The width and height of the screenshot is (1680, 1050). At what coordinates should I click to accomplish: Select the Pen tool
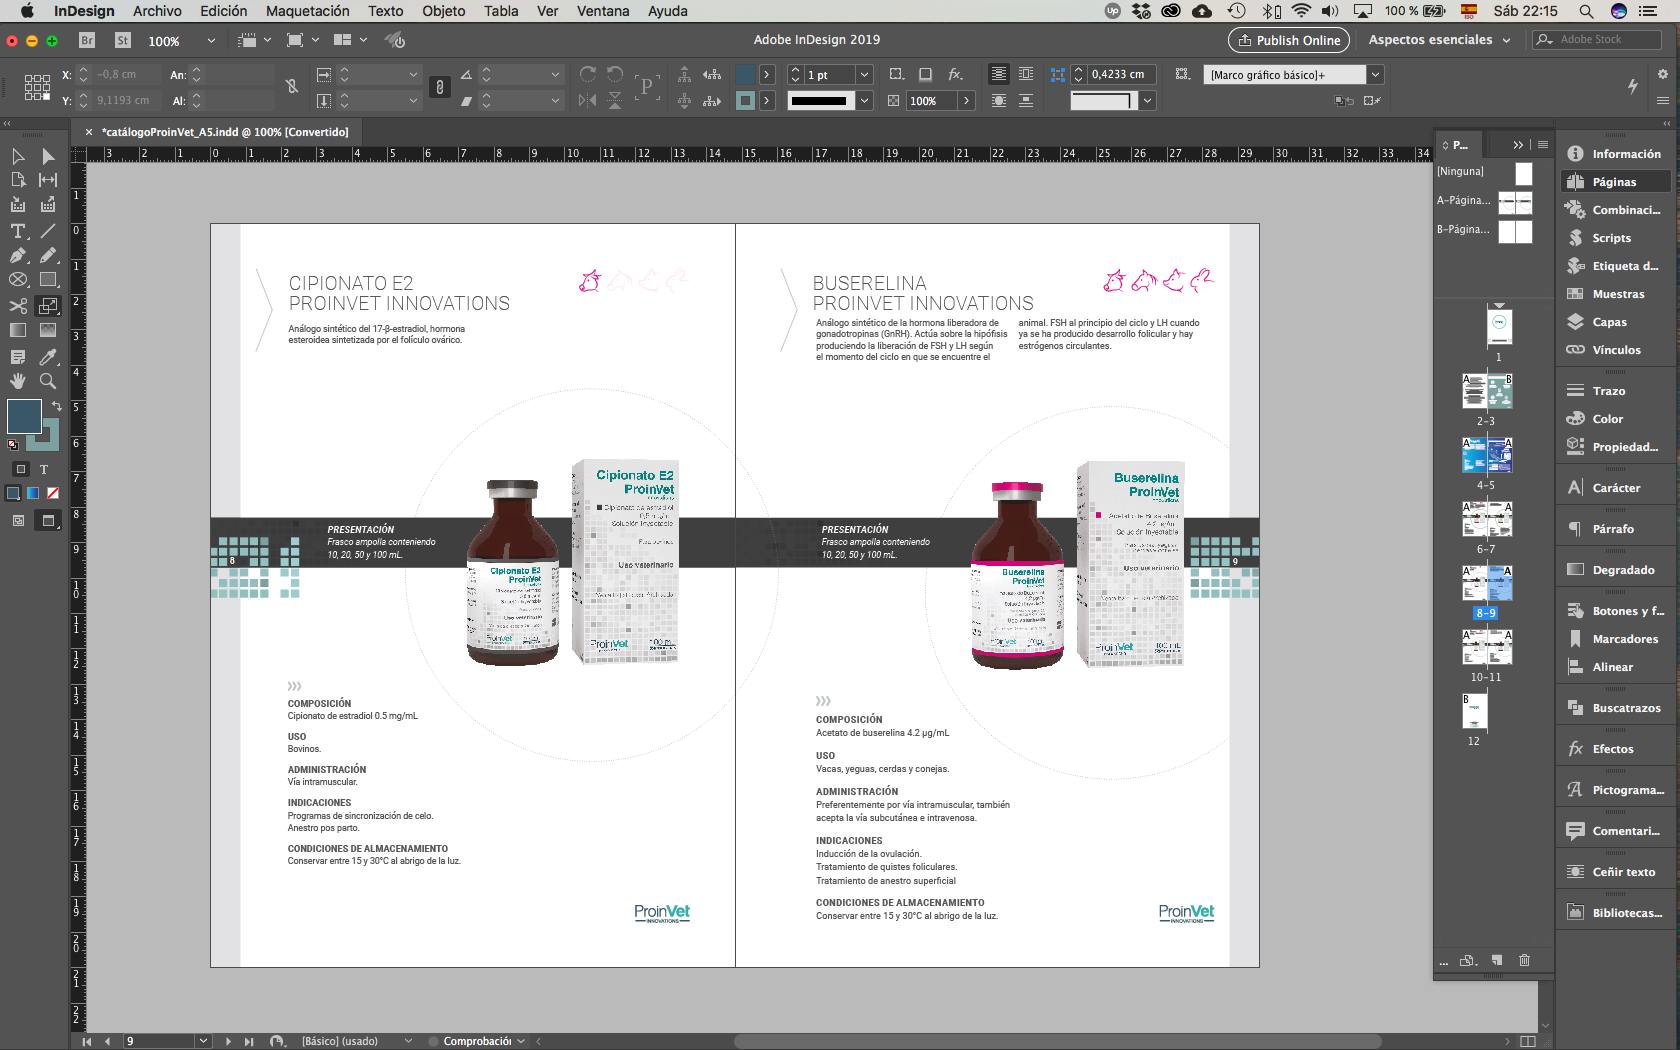(18, 255)
